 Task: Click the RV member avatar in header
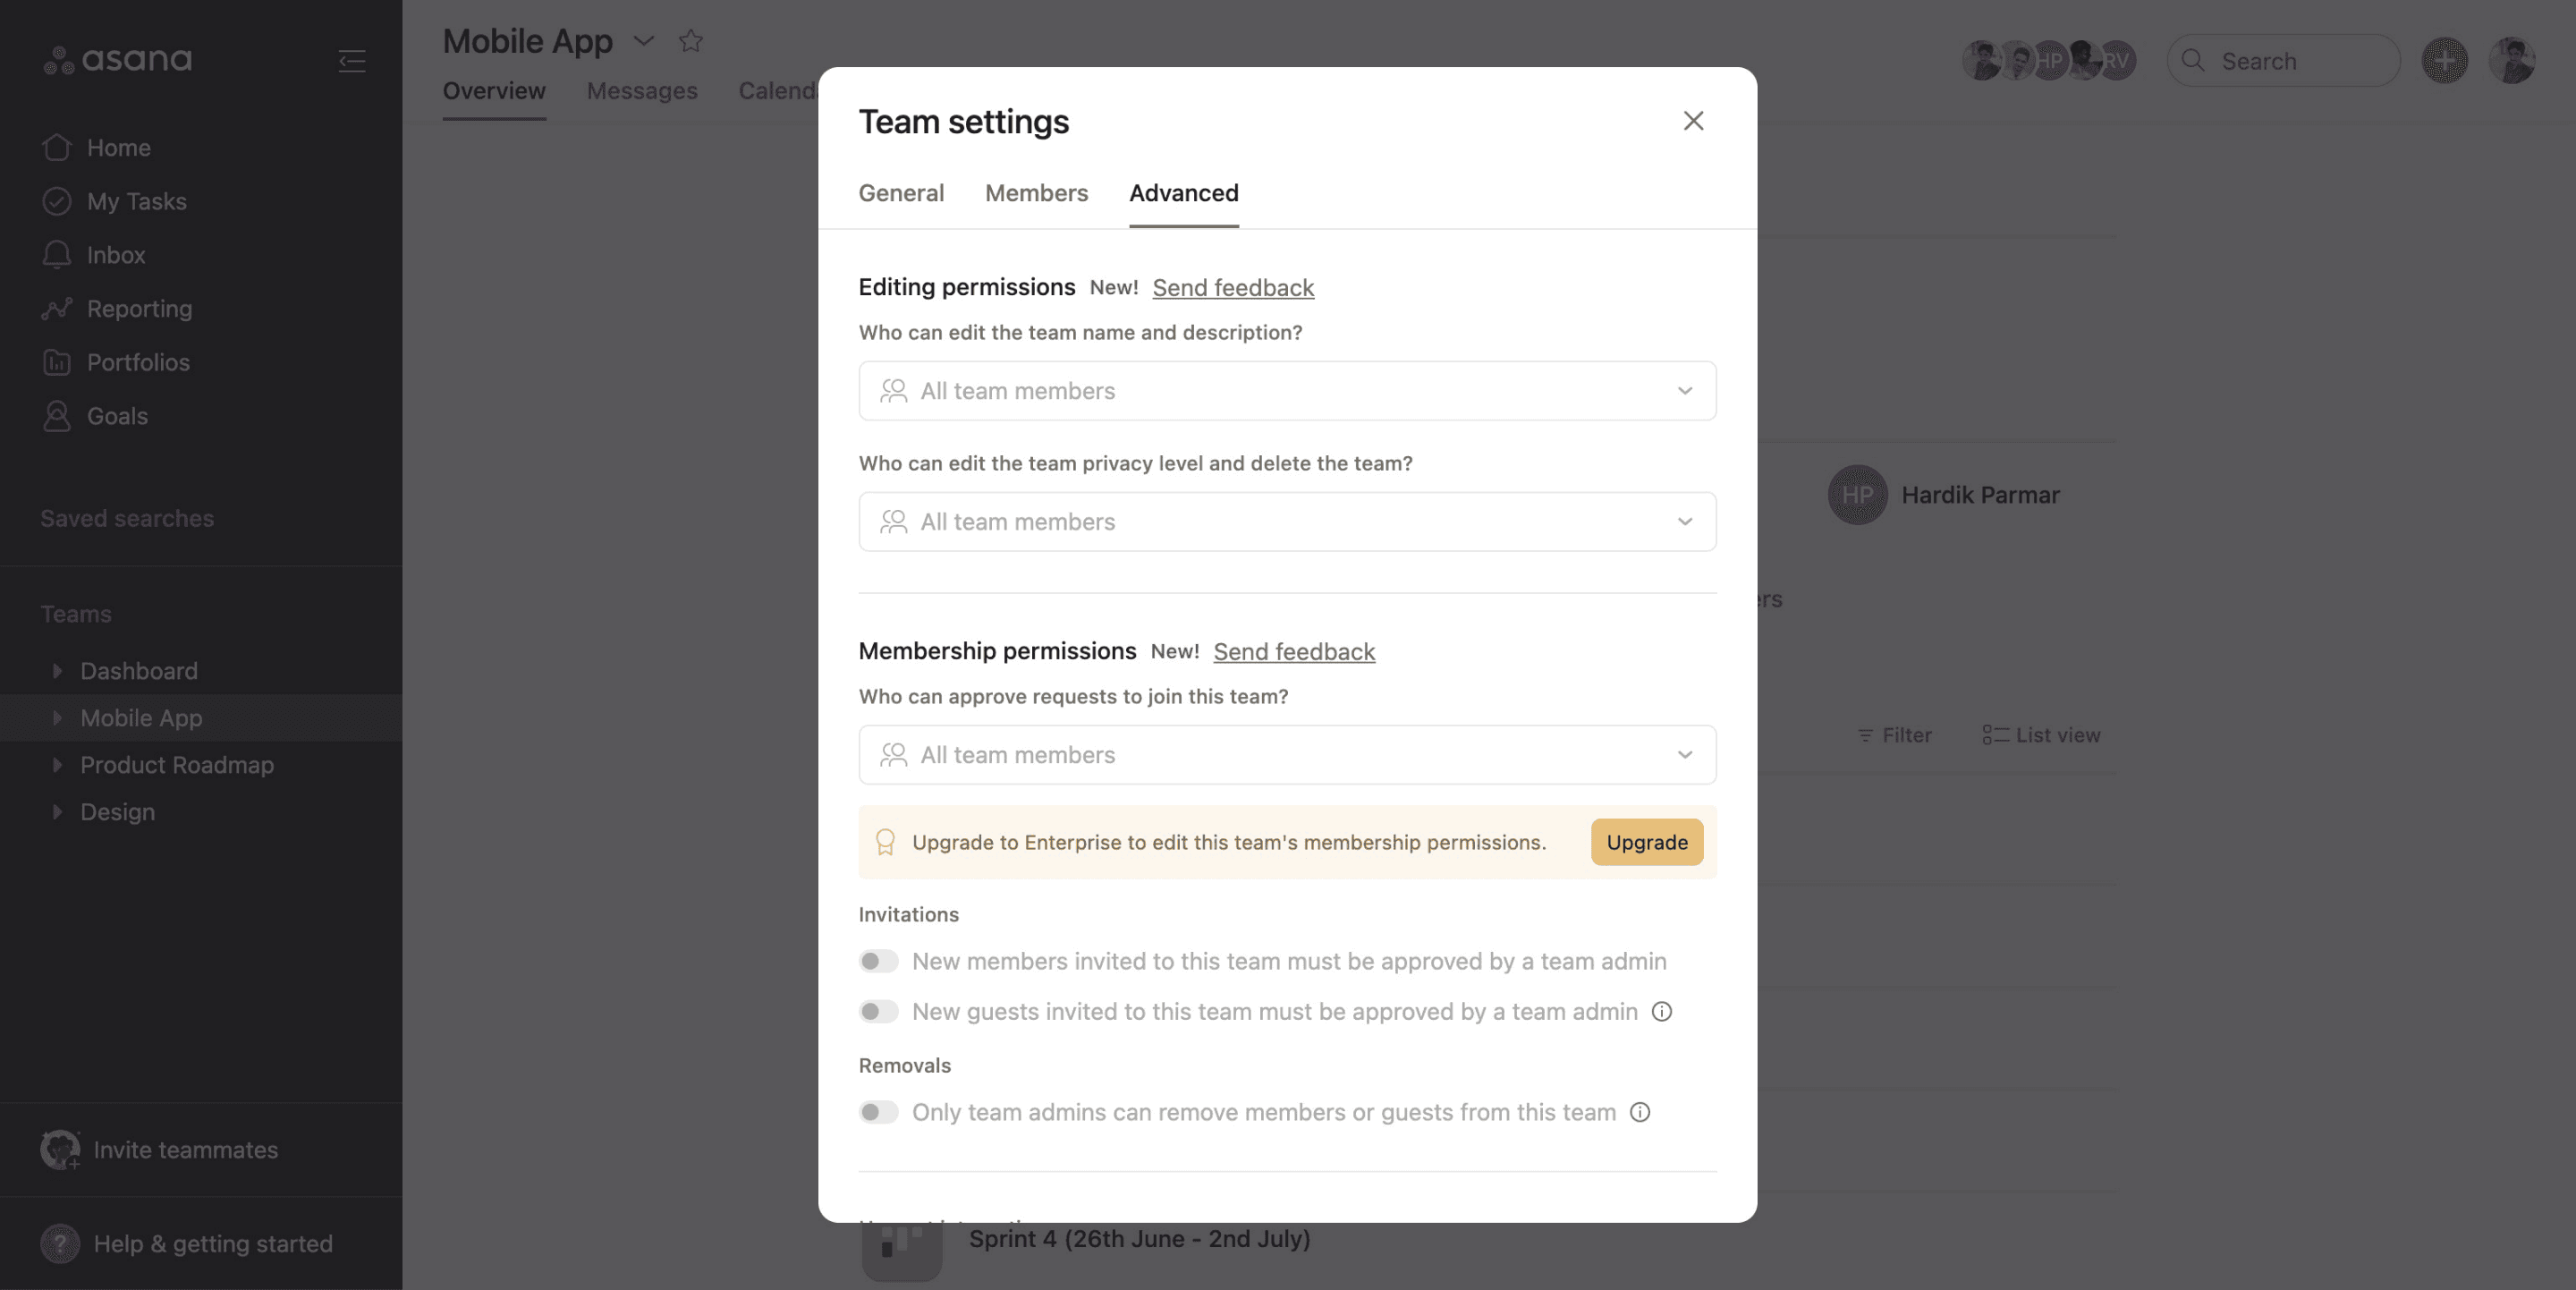coord(2116,61)
